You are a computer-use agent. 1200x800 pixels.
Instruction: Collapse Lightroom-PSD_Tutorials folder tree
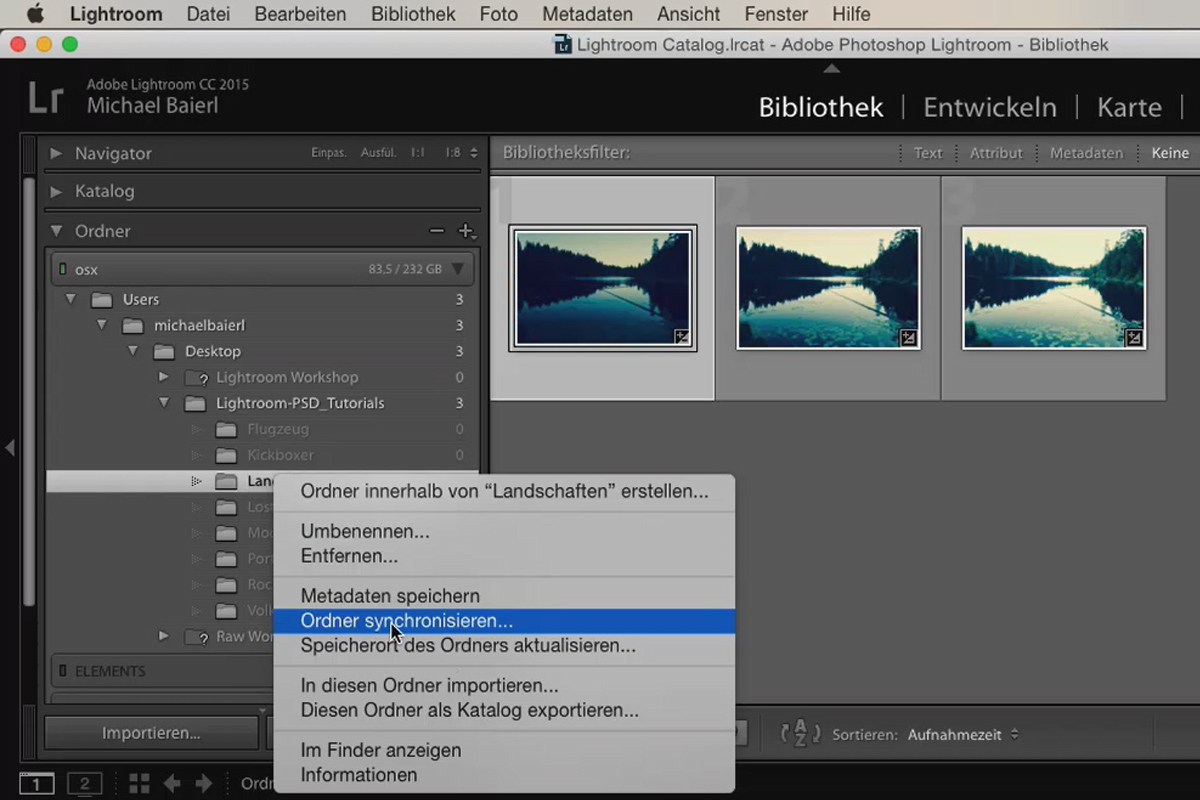164,403
